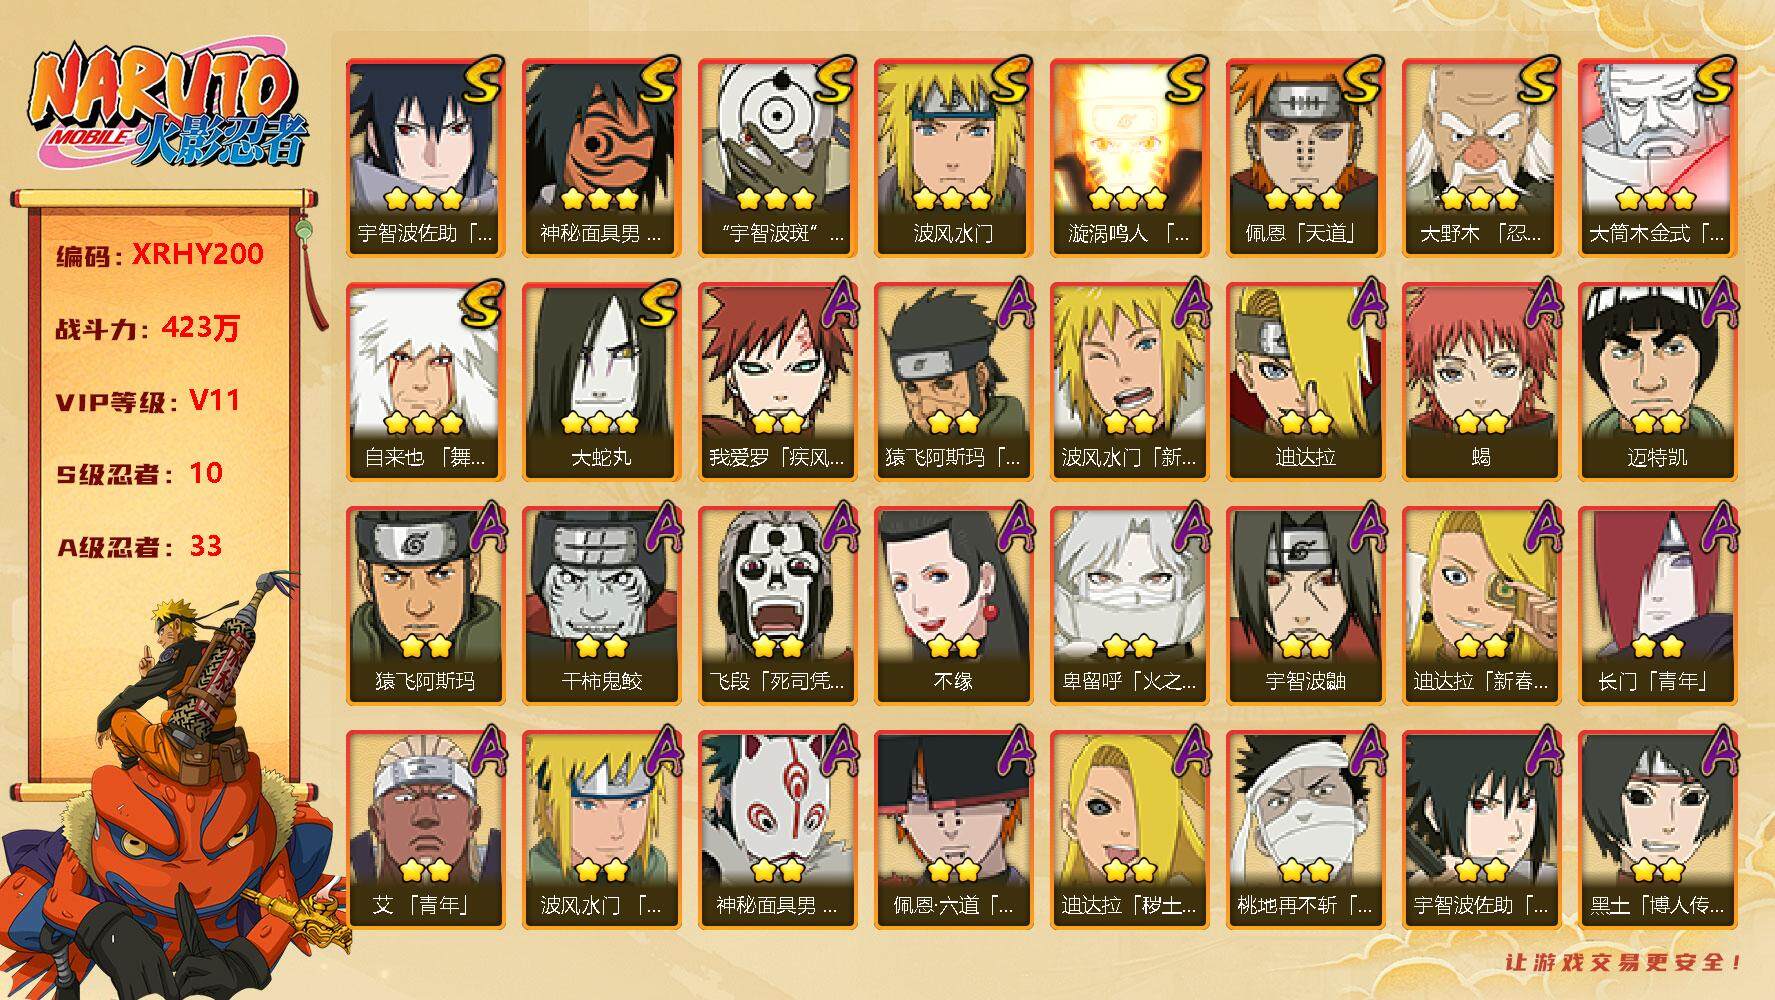Image resolution: width=1775 pixels, height=1000 pixels.
Task: Select the 干柿鬼鲛 card
Action: click(601, 605)
